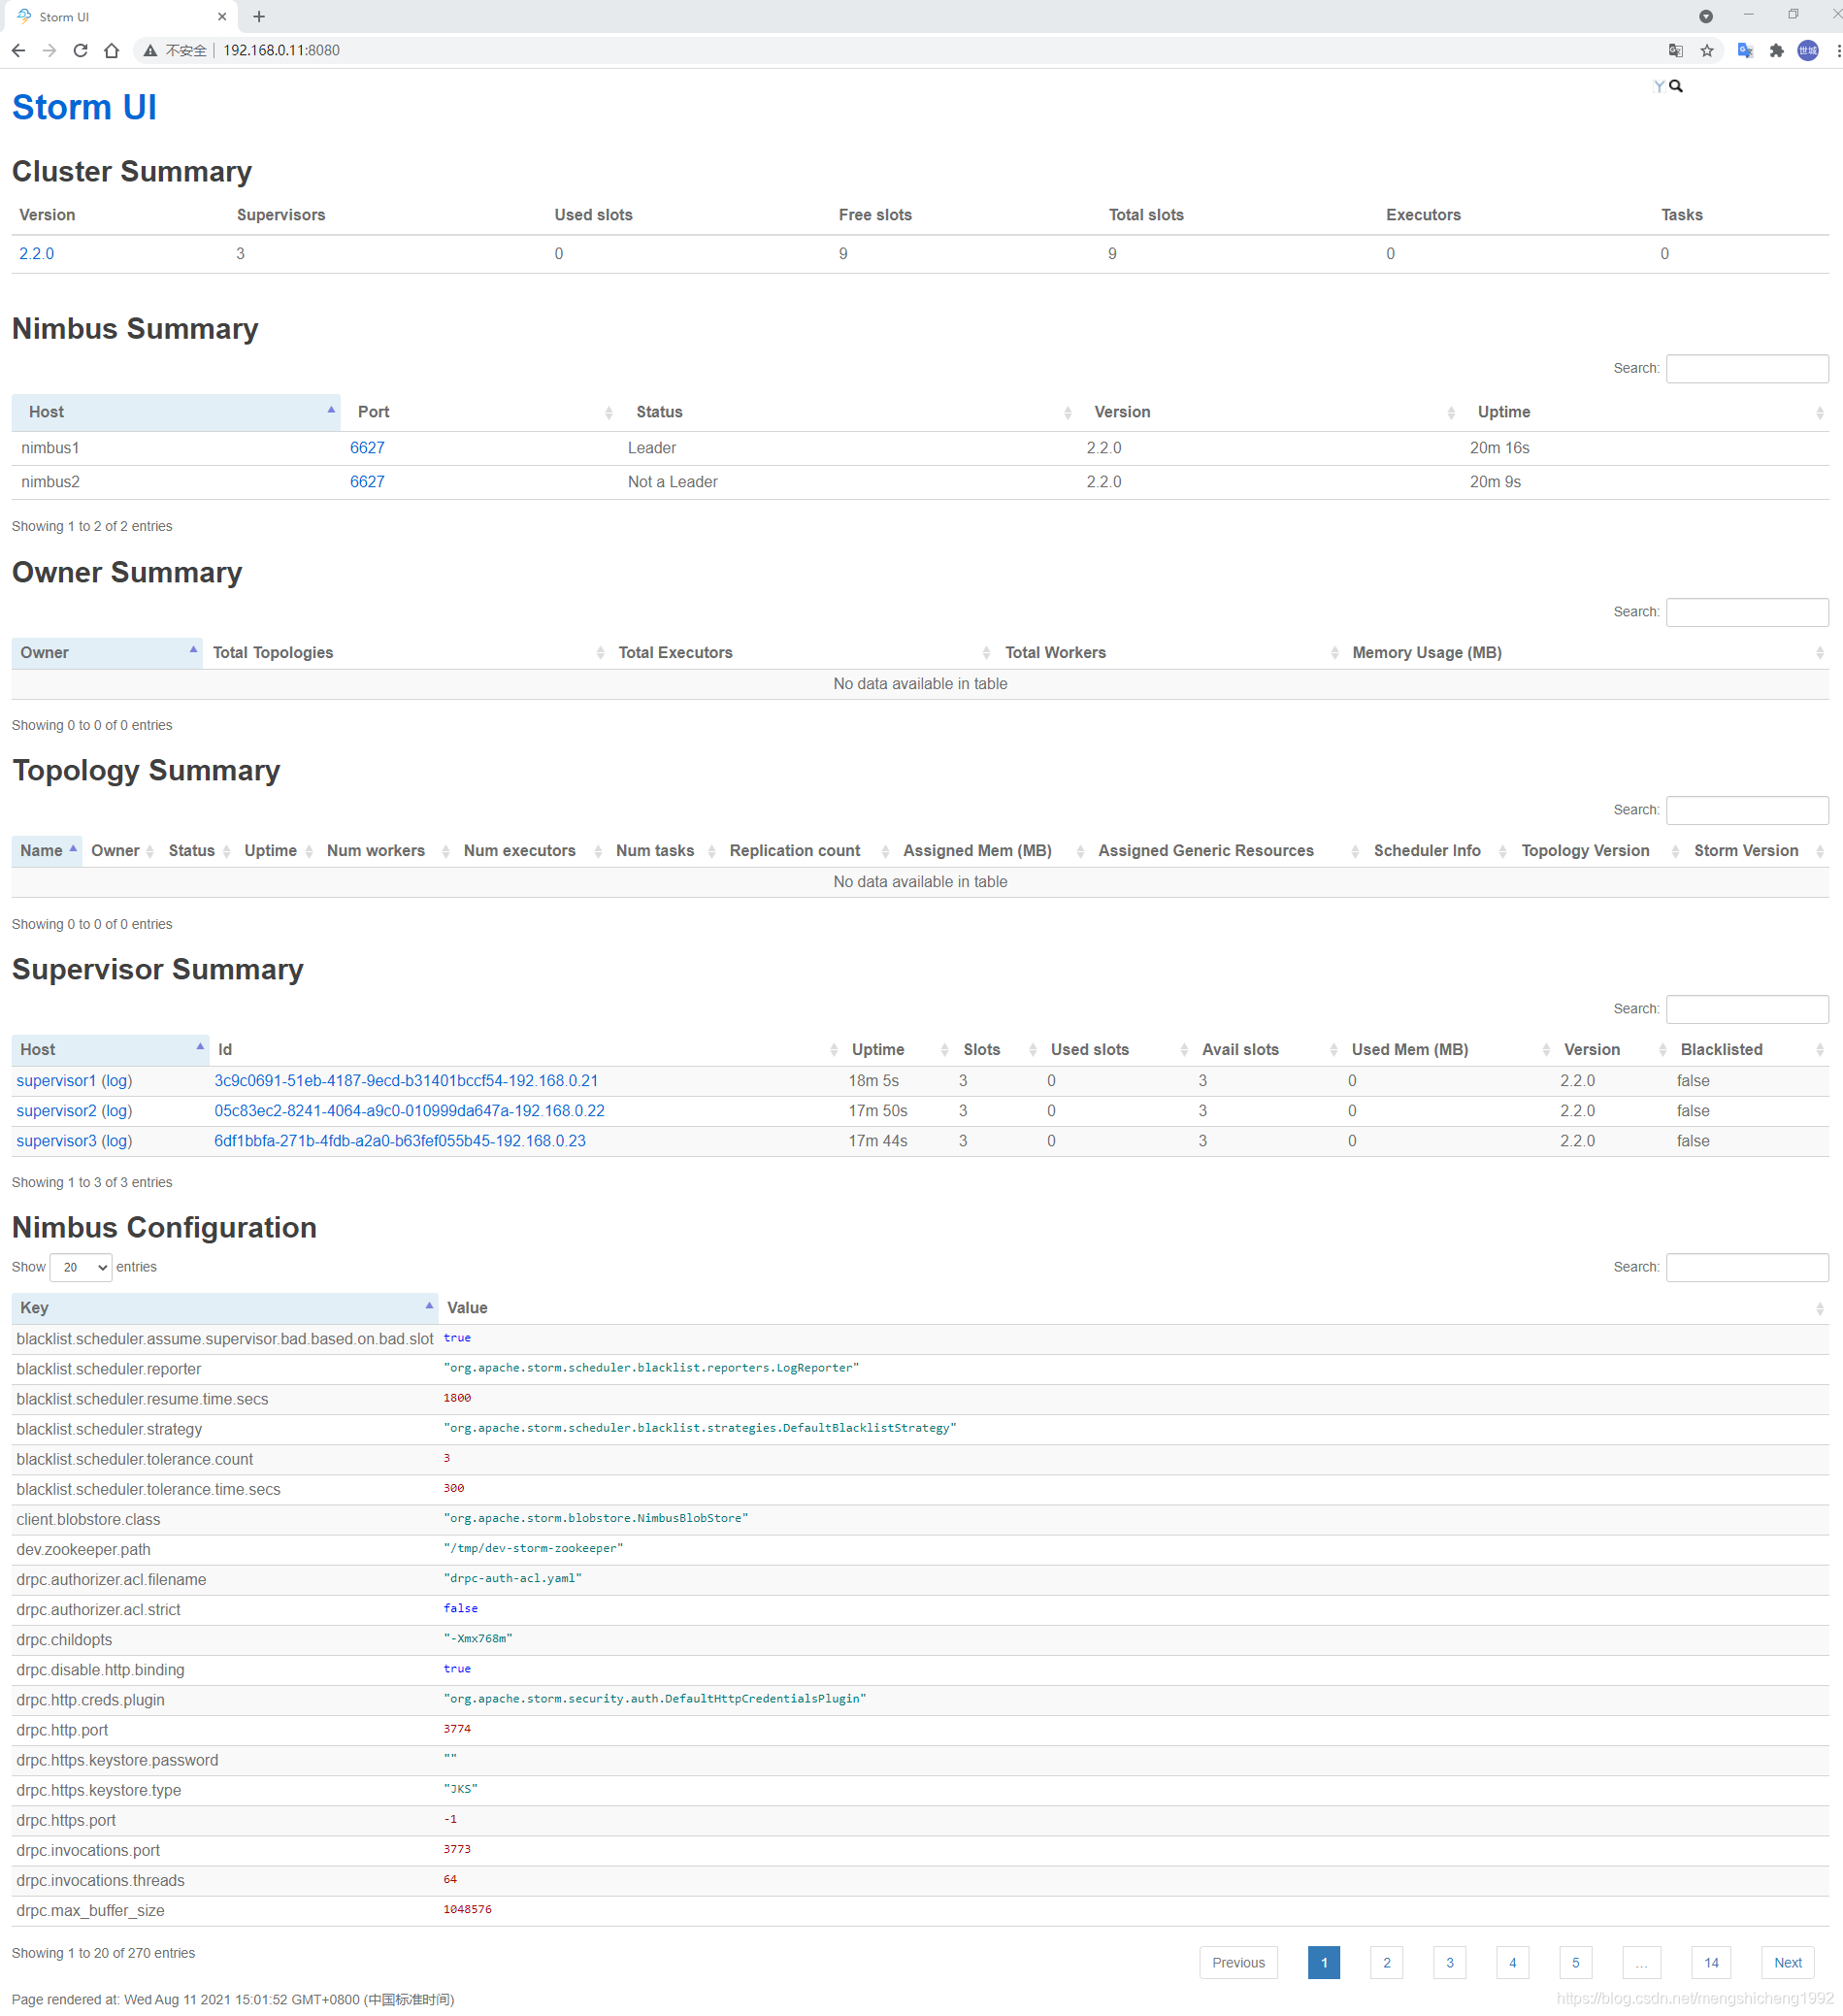Close the Storm UI tab
The image size is (1843, 2016).
click(222, 16)
